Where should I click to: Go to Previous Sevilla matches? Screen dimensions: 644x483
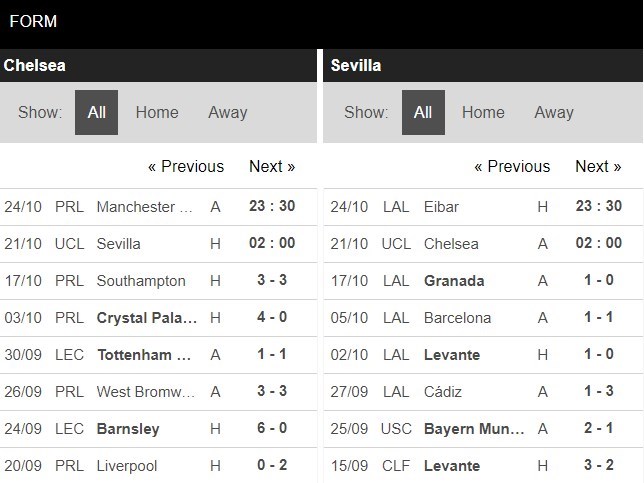512,167
